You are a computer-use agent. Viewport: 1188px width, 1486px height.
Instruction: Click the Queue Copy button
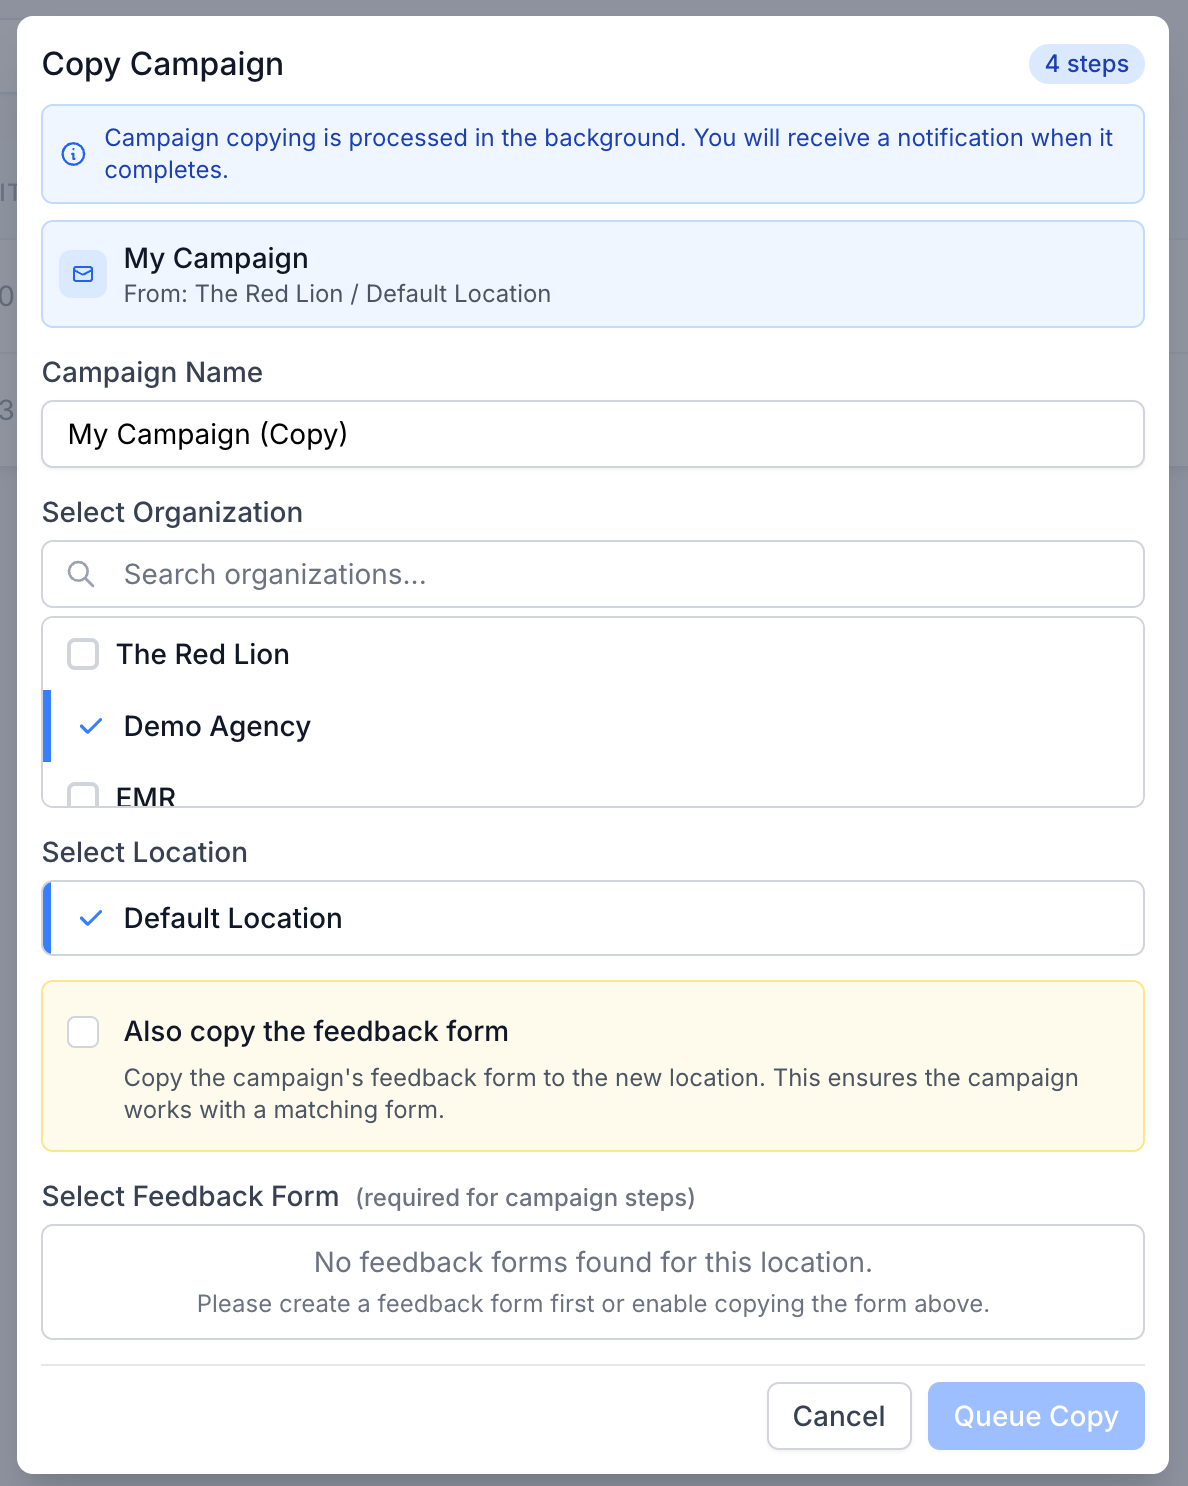pyautogui.click(x=1035, y=1416)
